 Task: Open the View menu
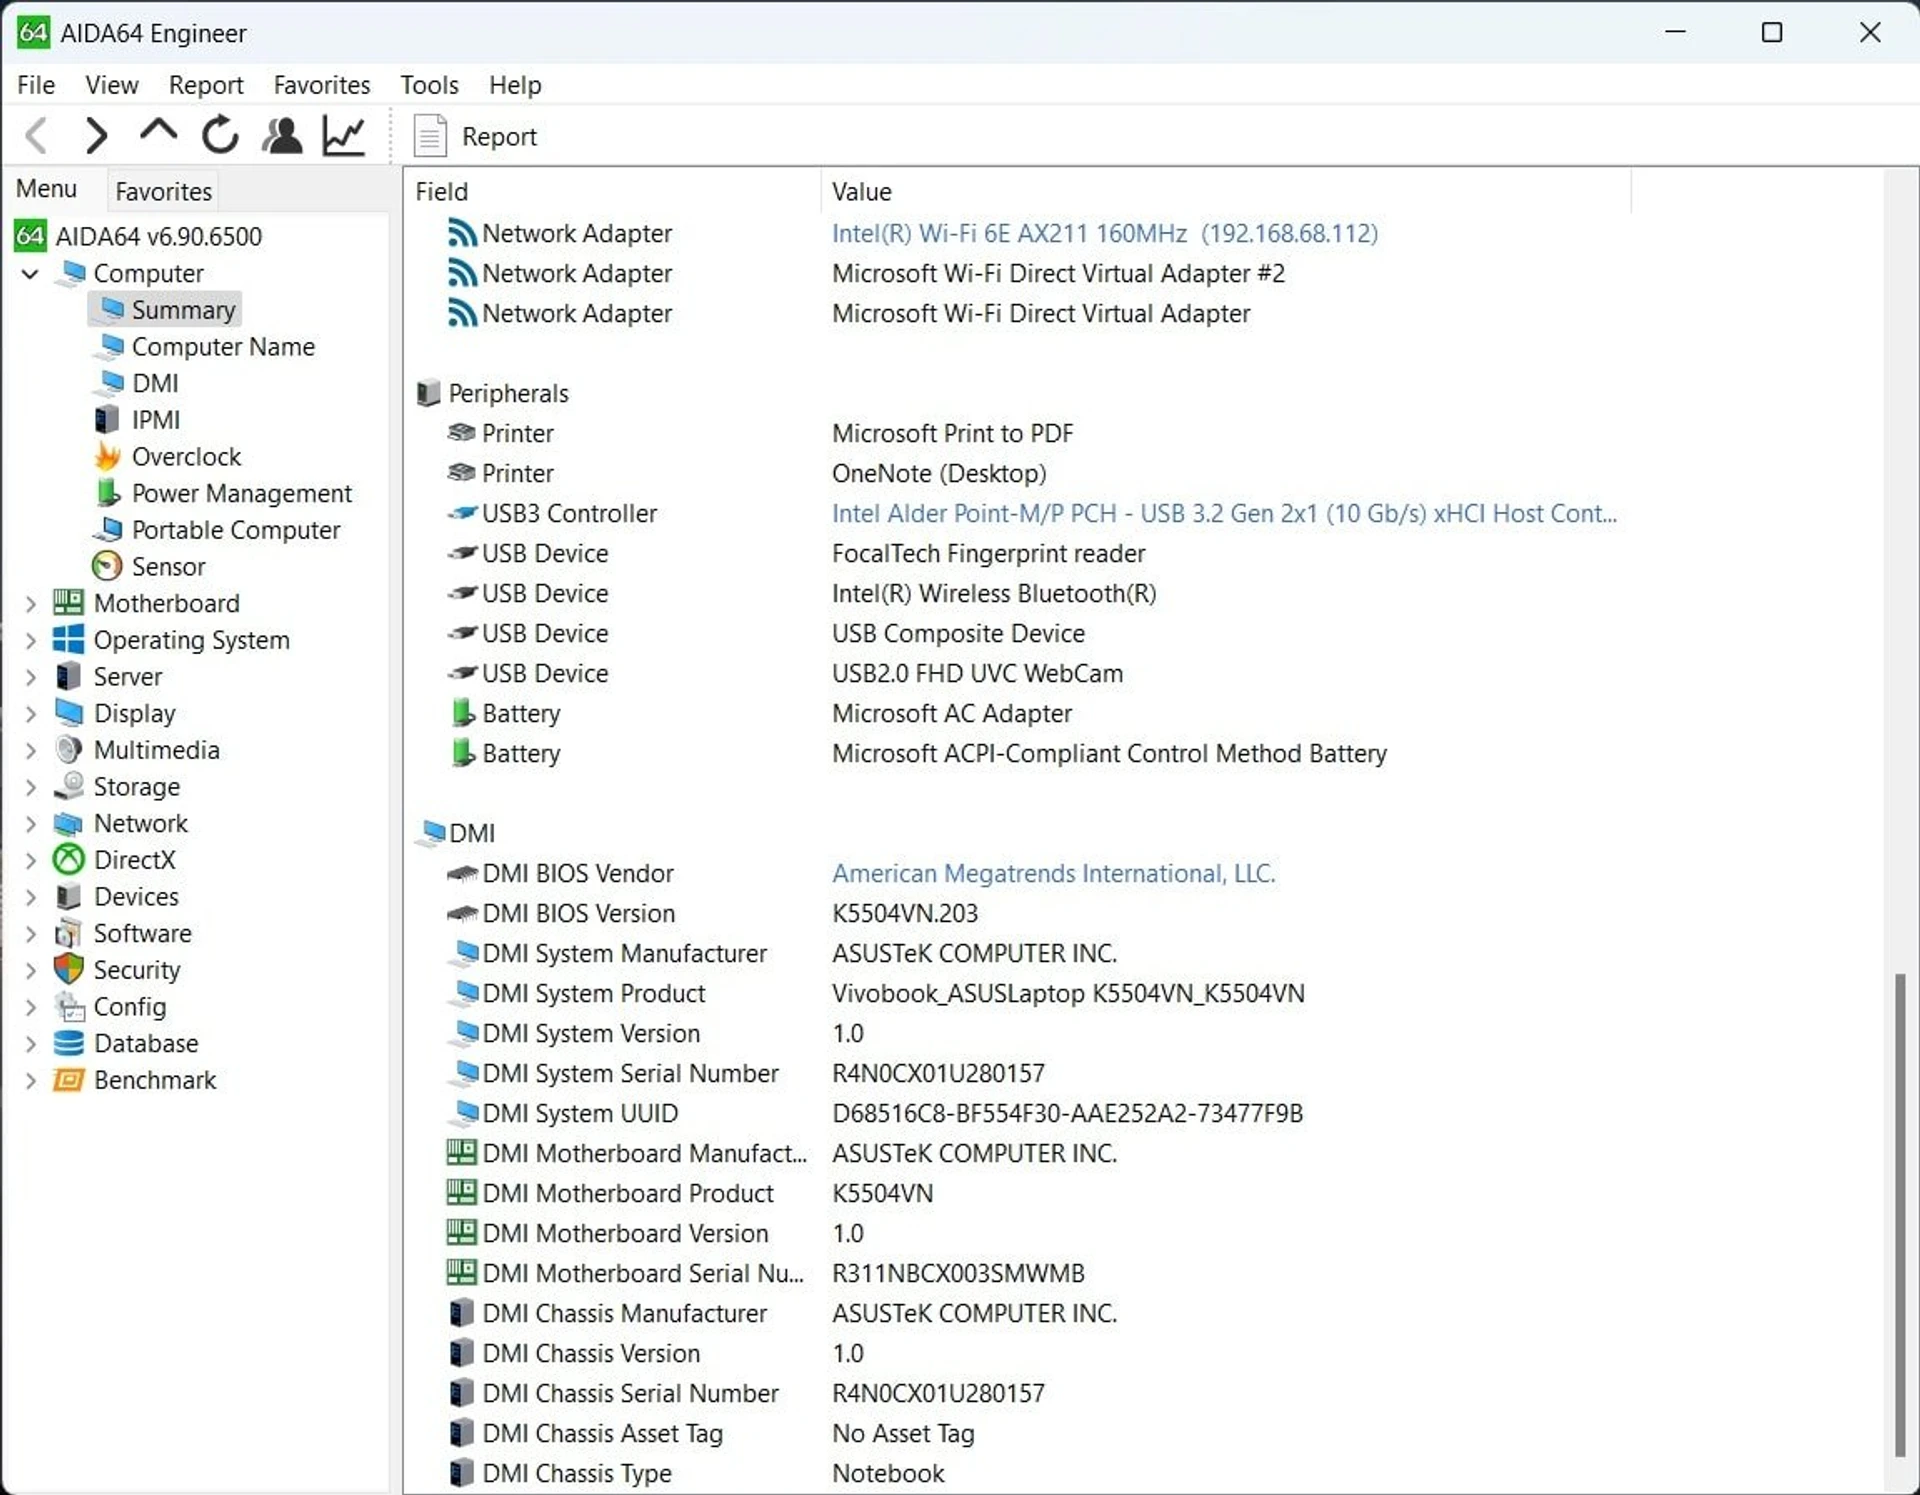tap(111, 85)
